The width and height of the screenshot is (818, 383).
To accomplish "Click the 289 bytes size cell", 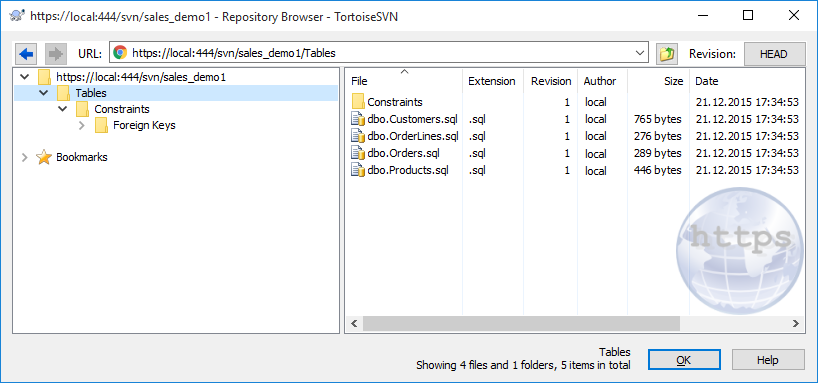I will pos(657,153).
